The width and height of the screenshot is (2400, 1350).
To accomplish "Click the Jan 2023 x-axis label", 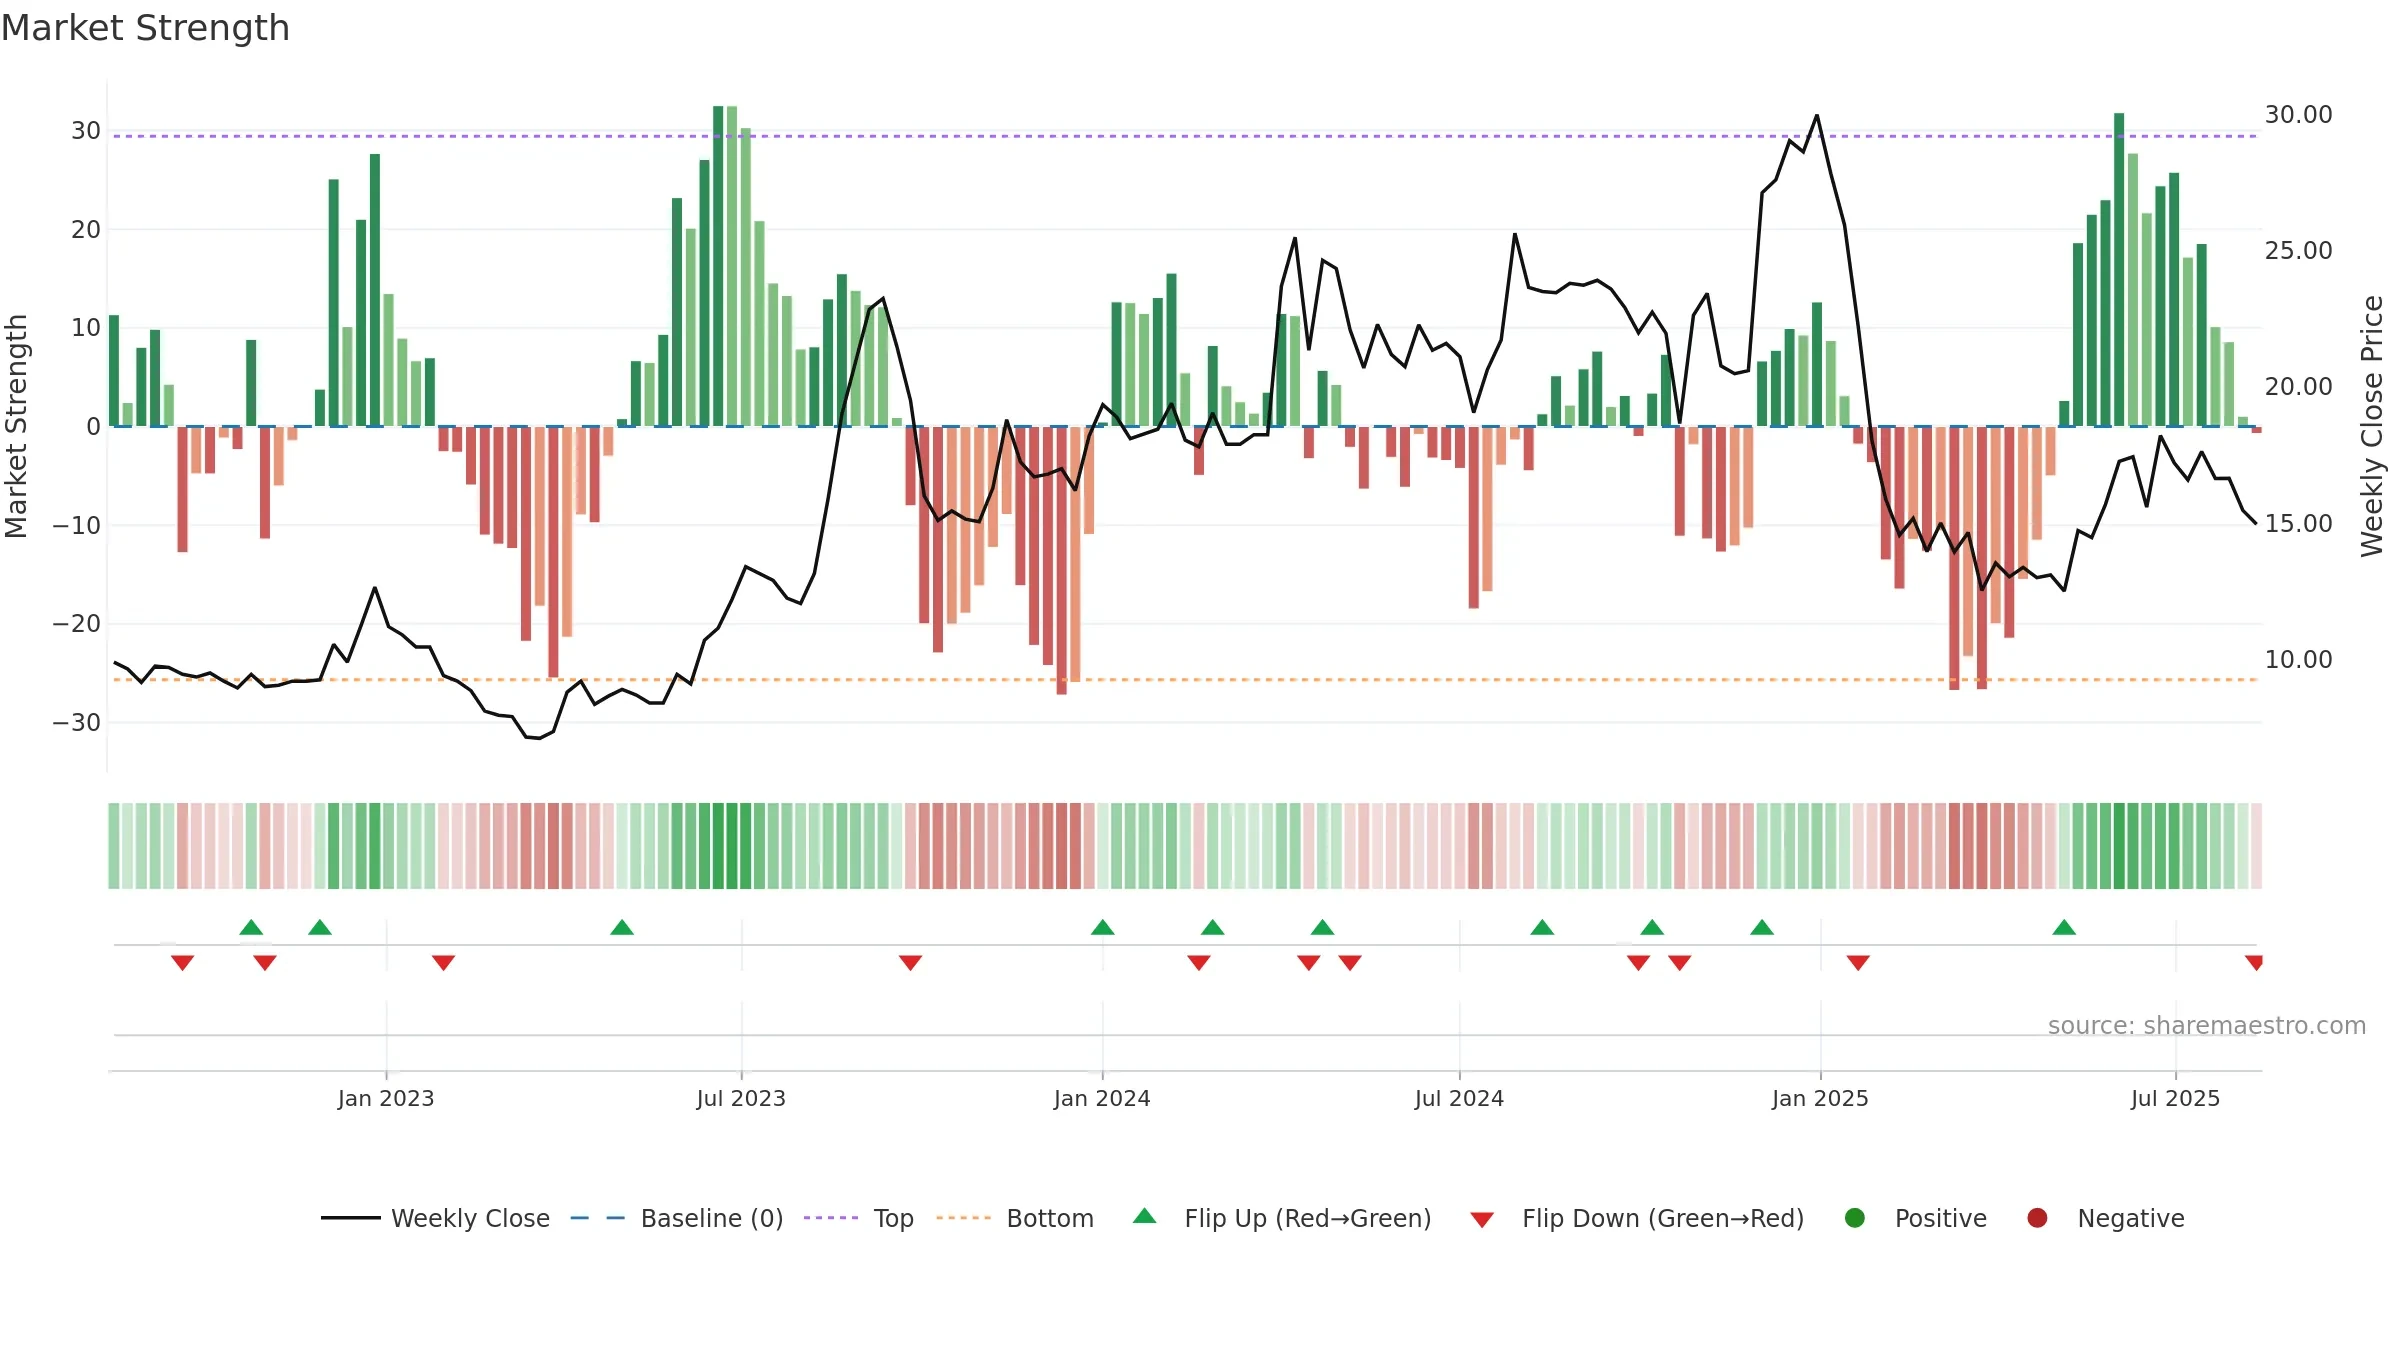I will pos(386,1099).
